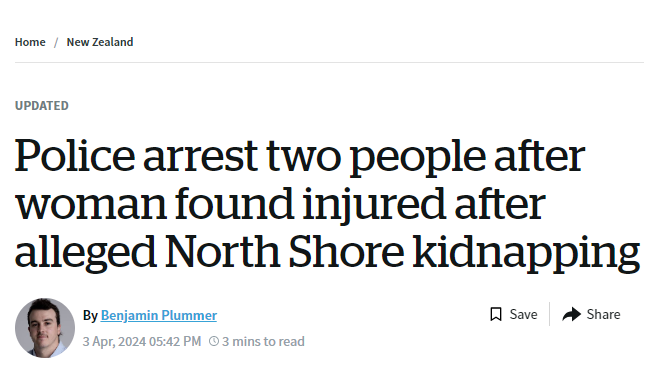Click the slash separator in the breadcrumb
This screenshot has height=385, width=652.
[x=56, y=42]
